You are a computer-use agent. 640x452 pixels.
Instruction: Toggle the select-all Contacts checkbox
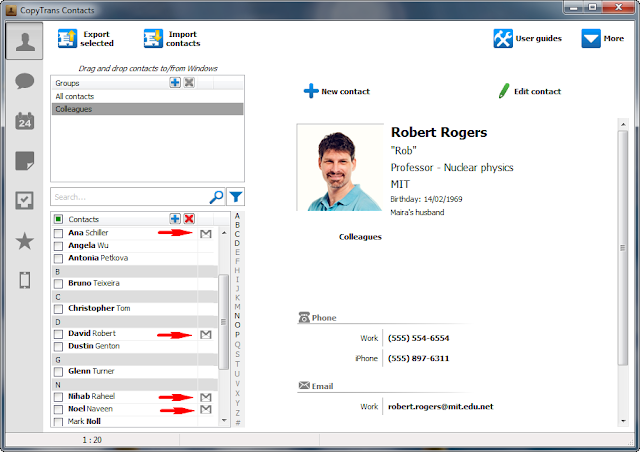point(58,219)
